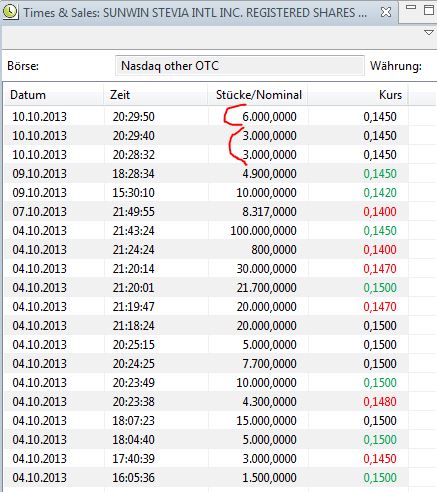Viewport: 437px width, 492px height.
Task: Click the time 15:30:10
Action: pyautogui.click(x=133, y=193)
